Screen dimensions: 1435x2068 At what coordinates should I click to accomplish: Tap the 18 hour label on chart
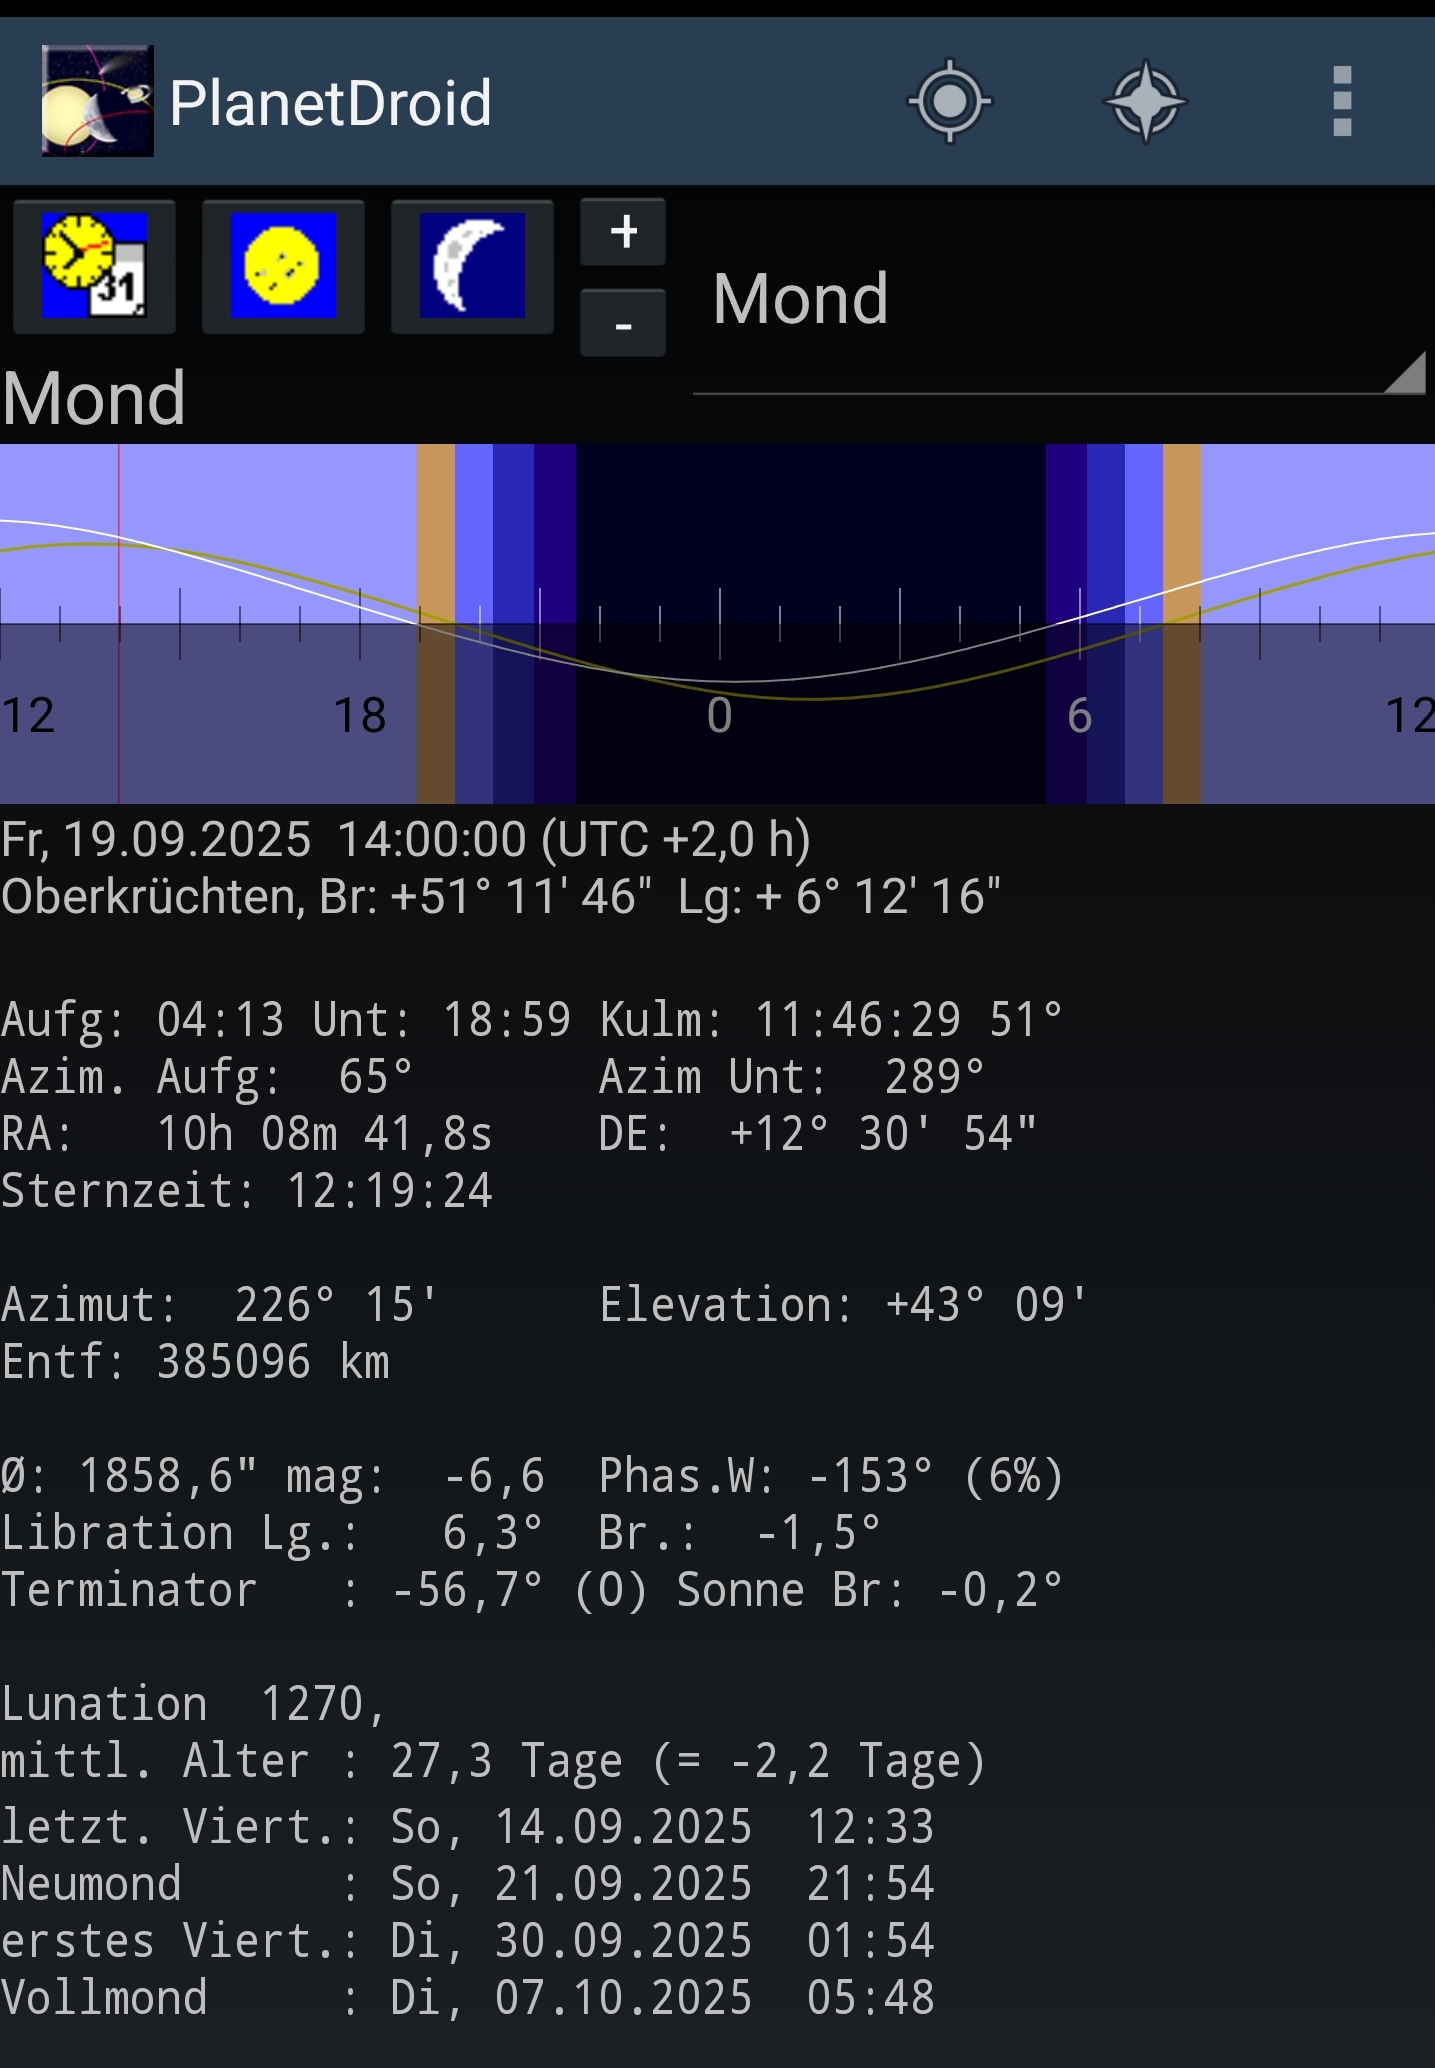pyautogui.click(x=359, y=716)
